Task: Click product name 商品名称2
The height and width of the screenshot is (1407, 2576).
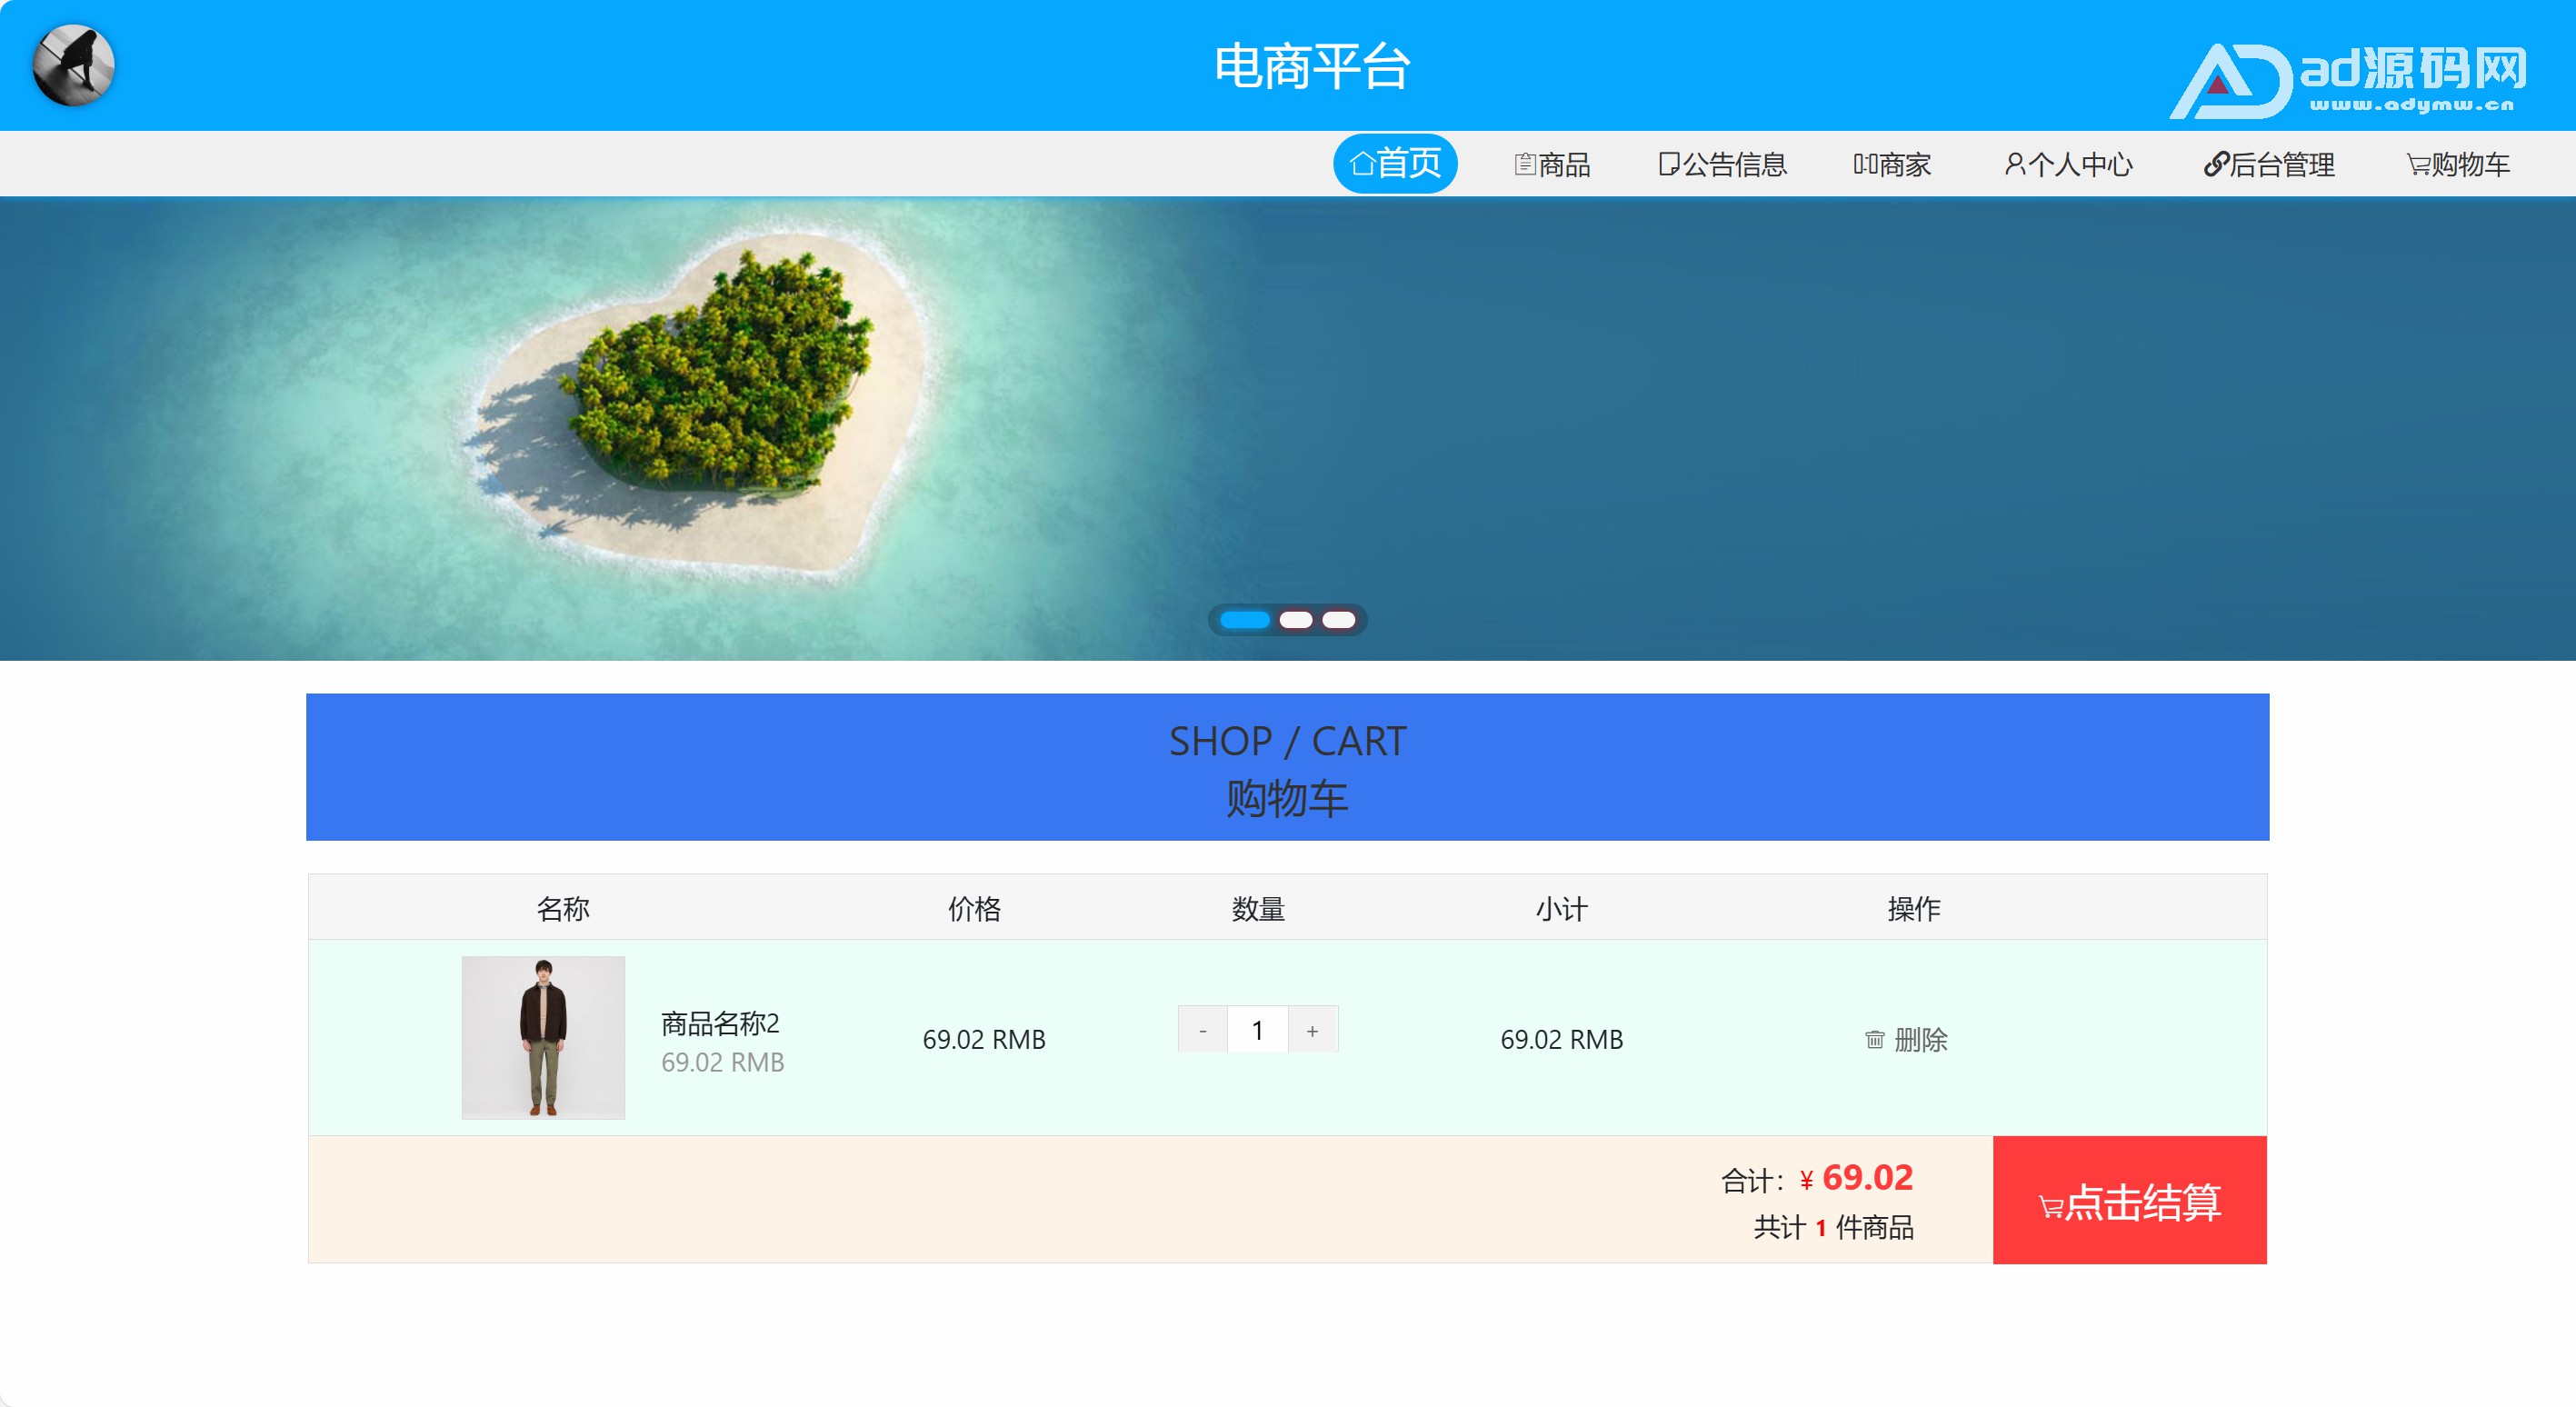Action: point(720,1023)
